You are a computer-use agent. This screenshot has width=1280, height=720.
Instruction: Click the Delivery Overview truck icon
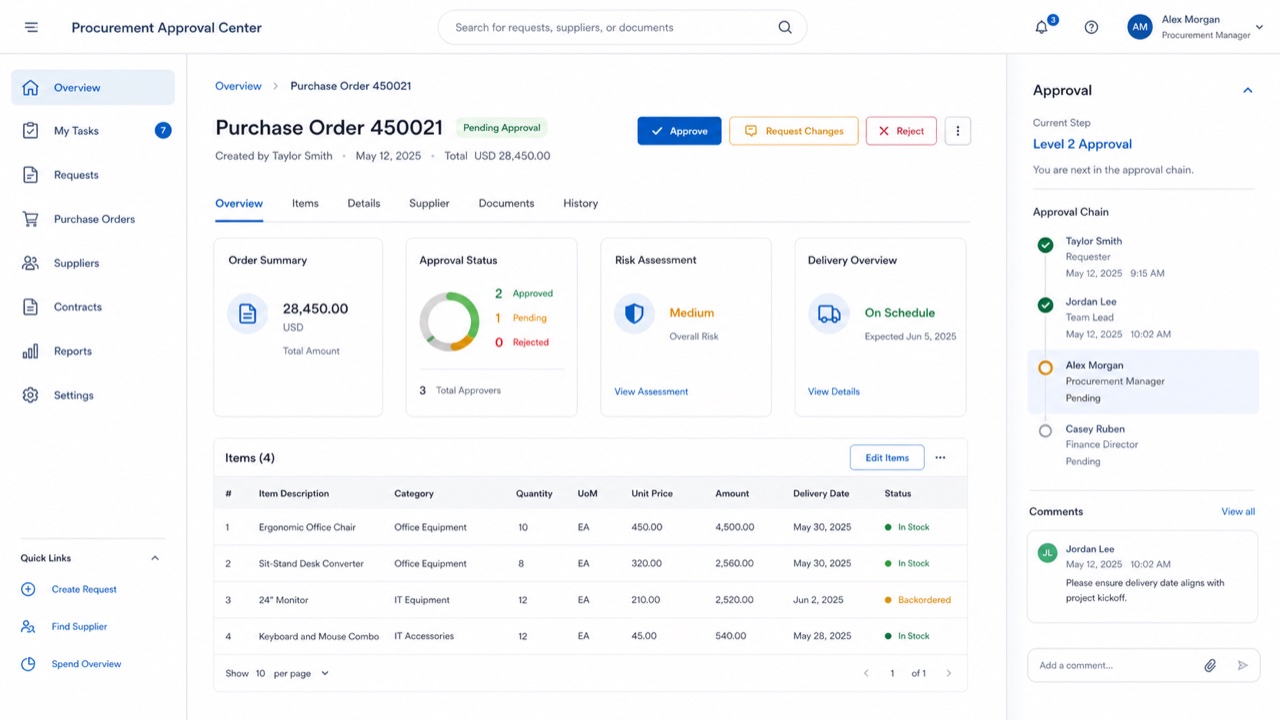pos(829,313)
